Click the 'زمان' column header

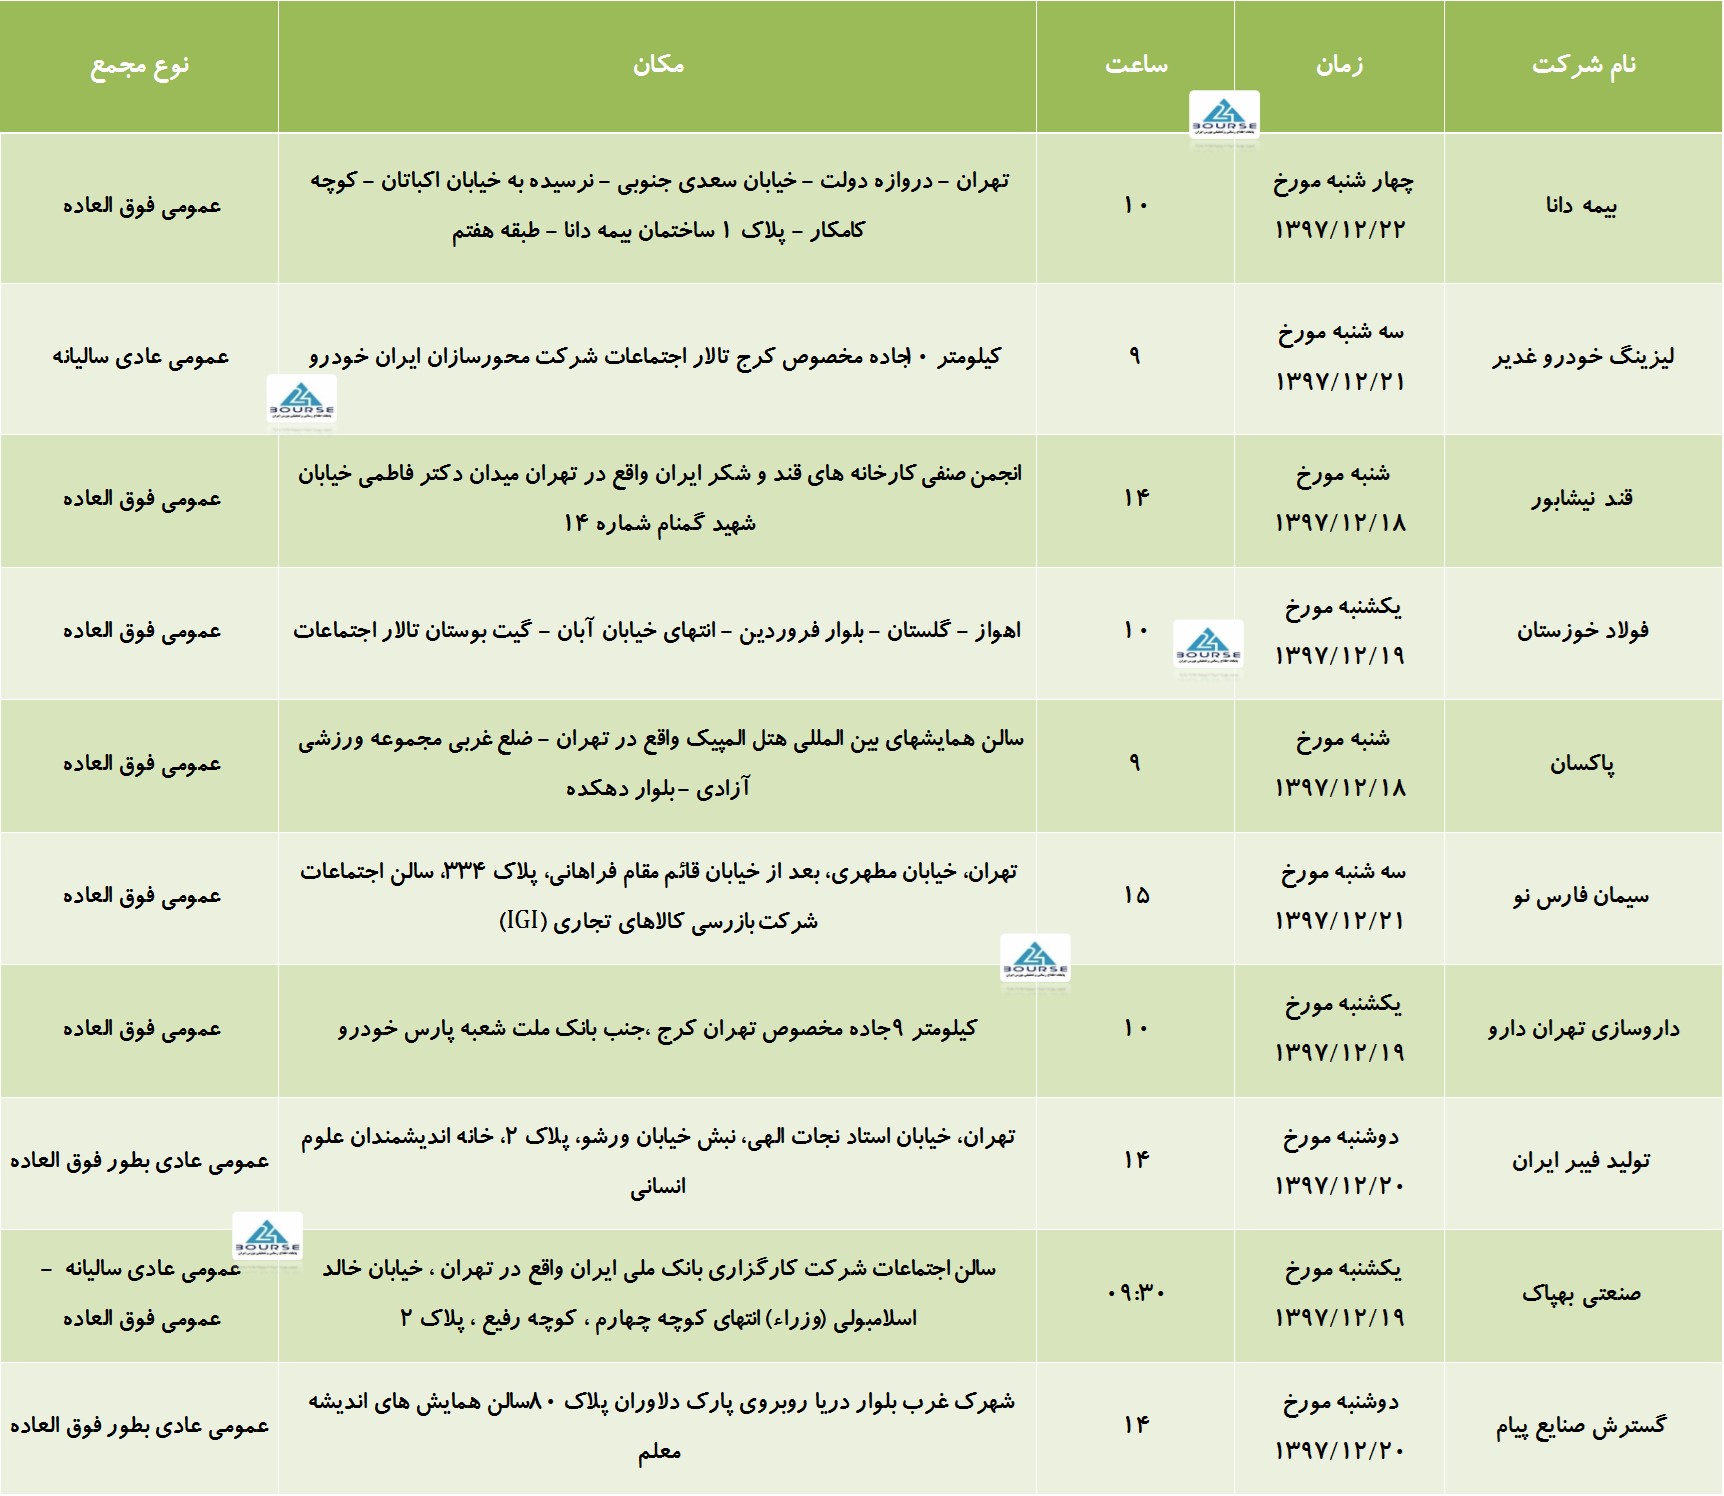(1339, 65)
